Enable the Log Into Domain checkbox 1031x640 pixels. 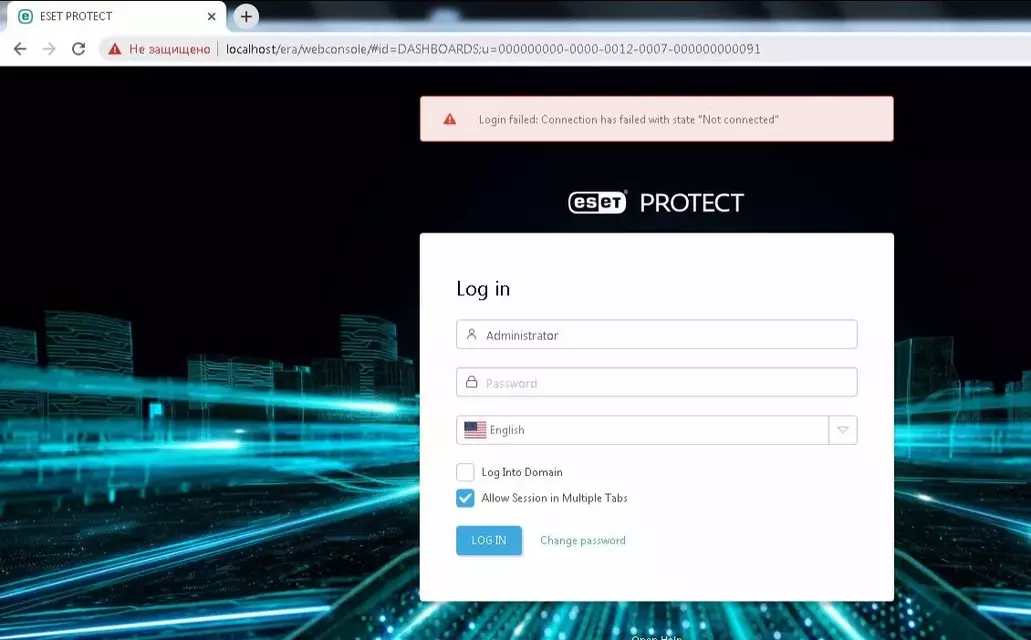pyautogui.click(x=465, y=472)
